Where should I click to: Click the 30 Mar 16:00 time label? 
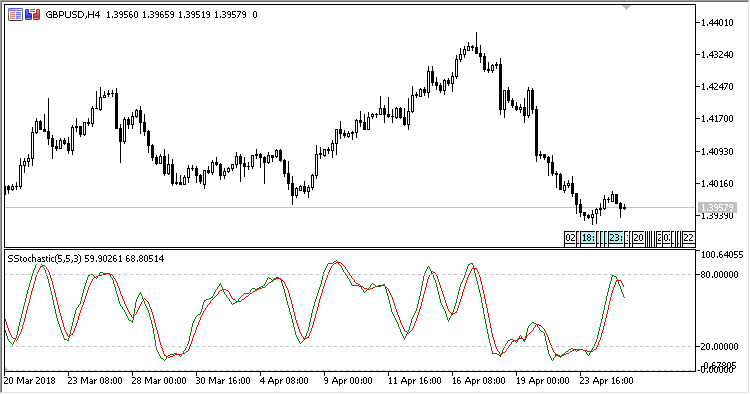[x=223, y=381]
